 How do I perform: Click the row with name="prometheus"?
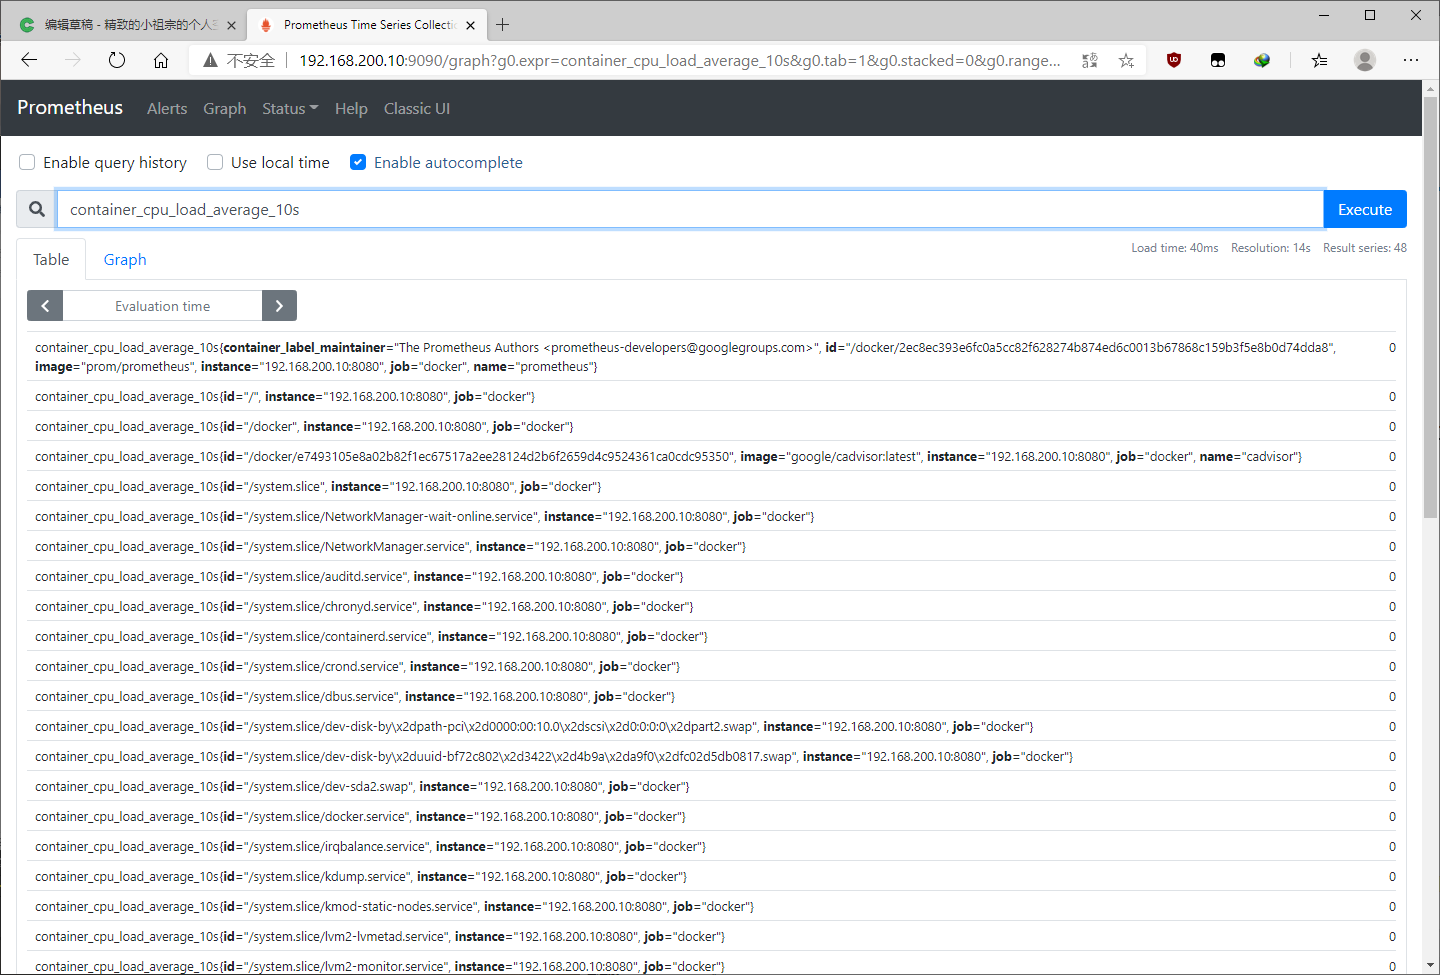(x=711, y=357)
